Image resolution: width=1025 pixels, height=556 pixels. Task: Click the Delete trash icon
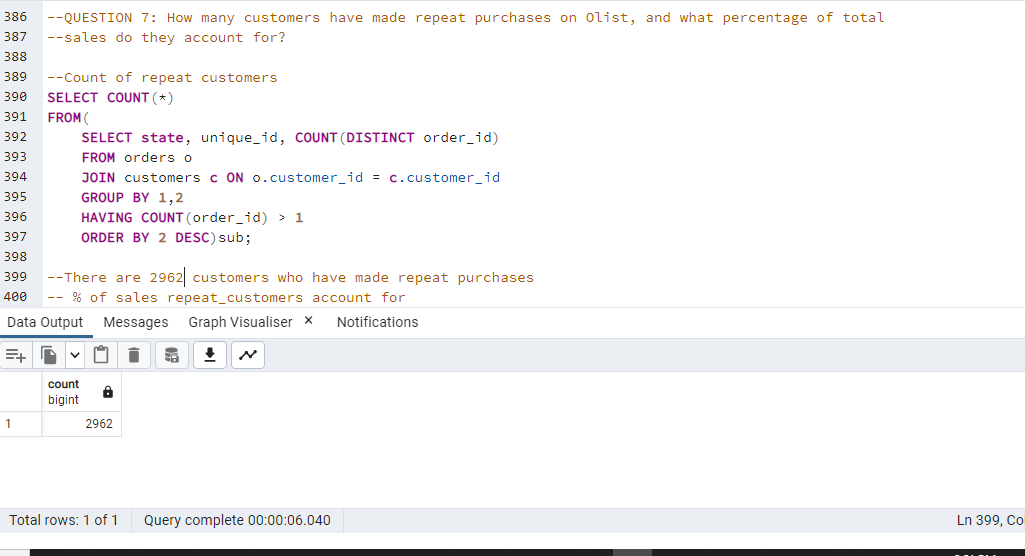tap(134, 355)
